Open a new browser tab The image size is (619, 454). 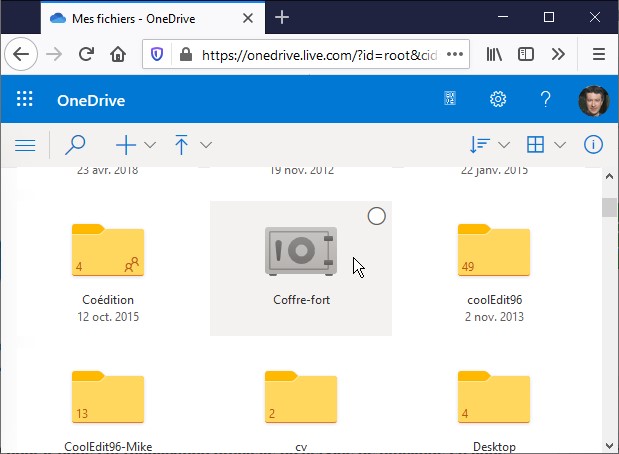(282, 17)
